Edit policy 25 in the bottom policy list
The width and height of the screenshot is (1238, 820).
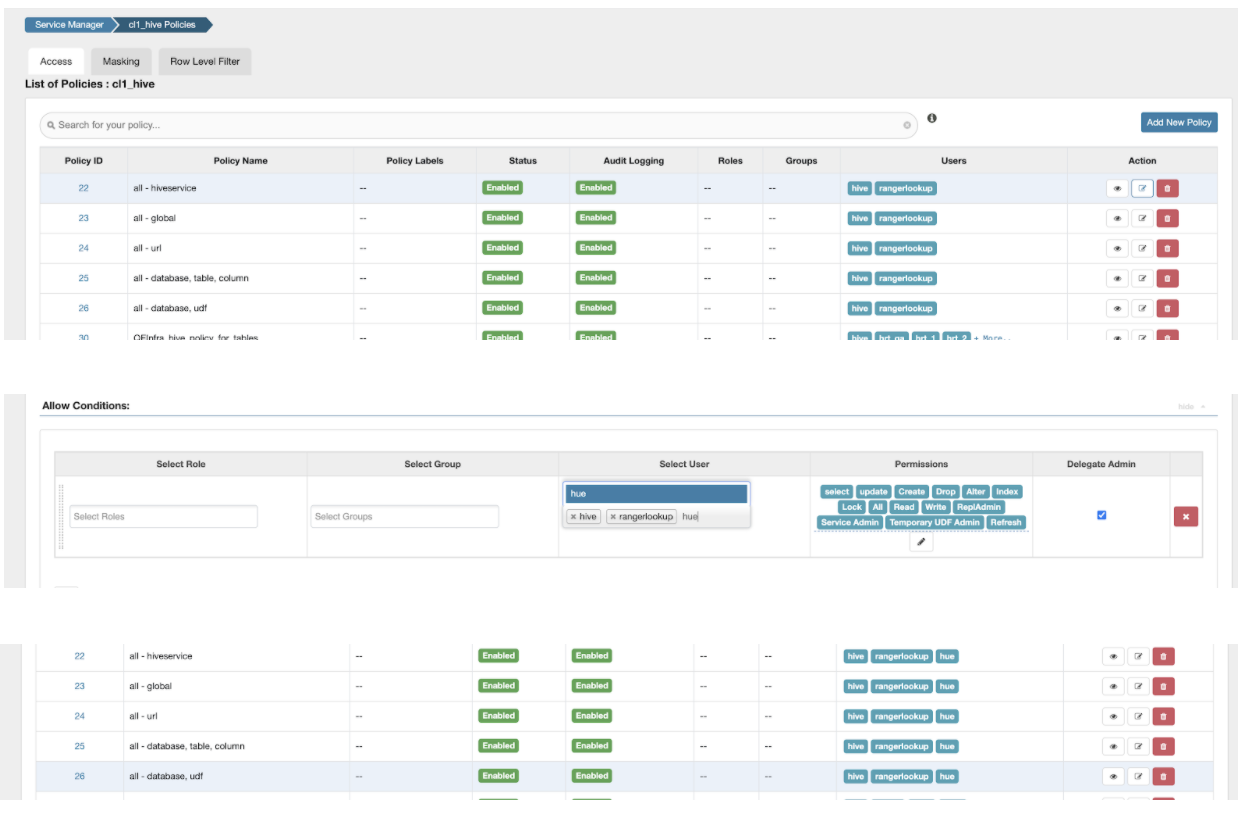coord(1138,746)
